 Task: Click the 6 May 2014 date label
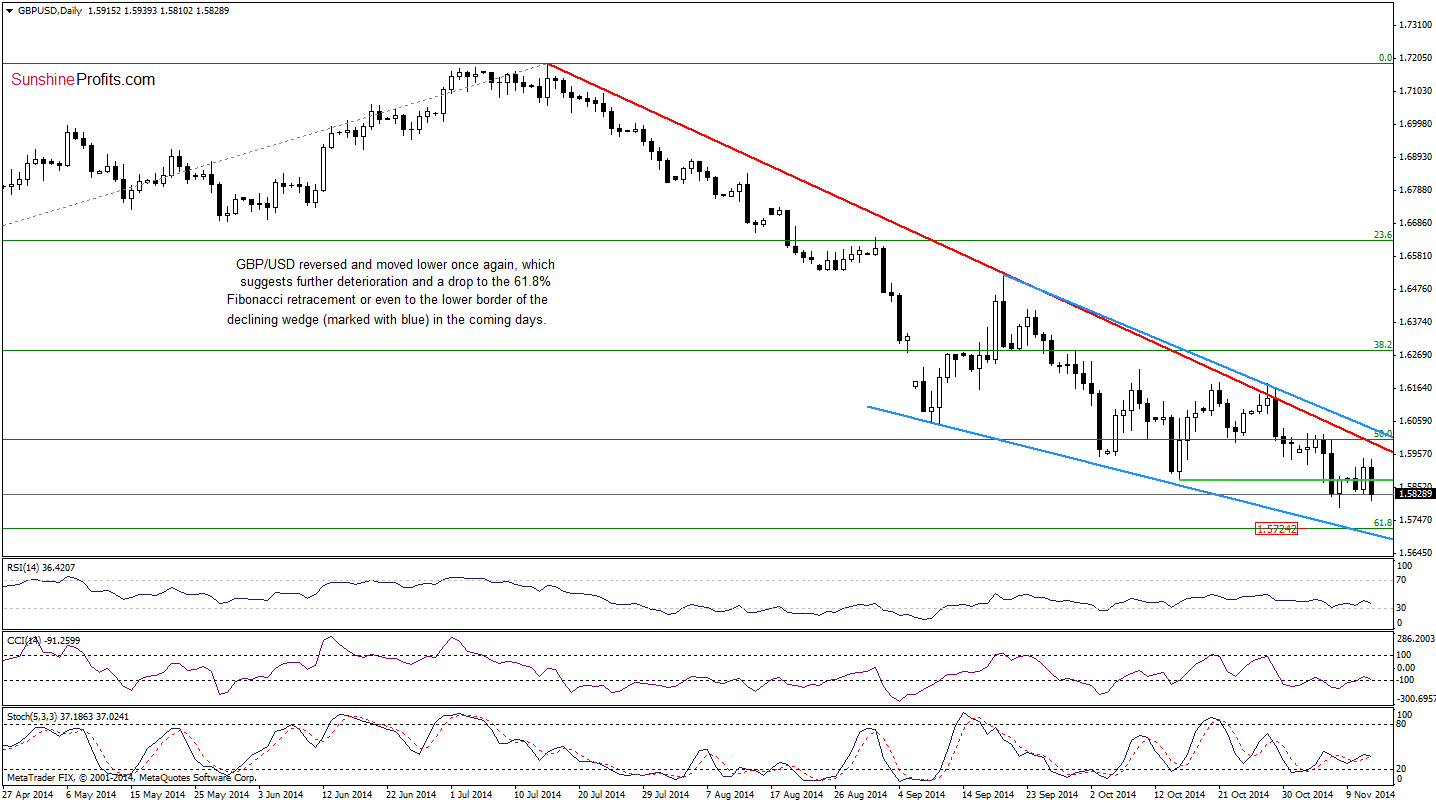pyautogui.click(x=91, y=794)
